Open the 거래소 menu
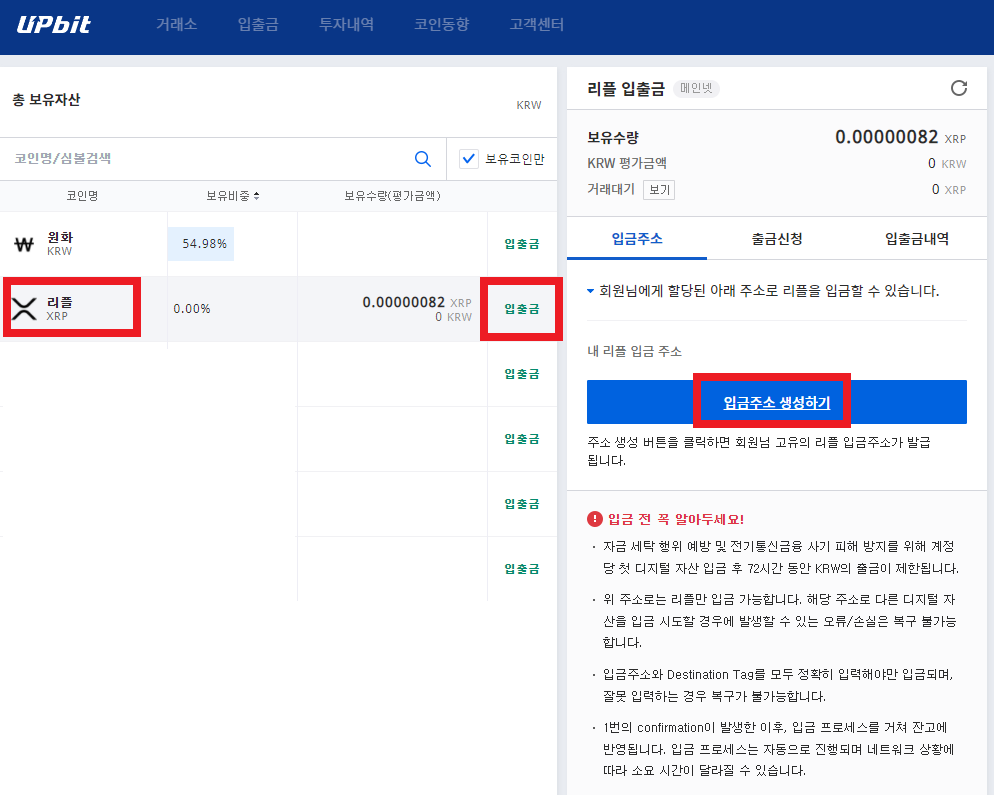 click(x=176, y=24)
